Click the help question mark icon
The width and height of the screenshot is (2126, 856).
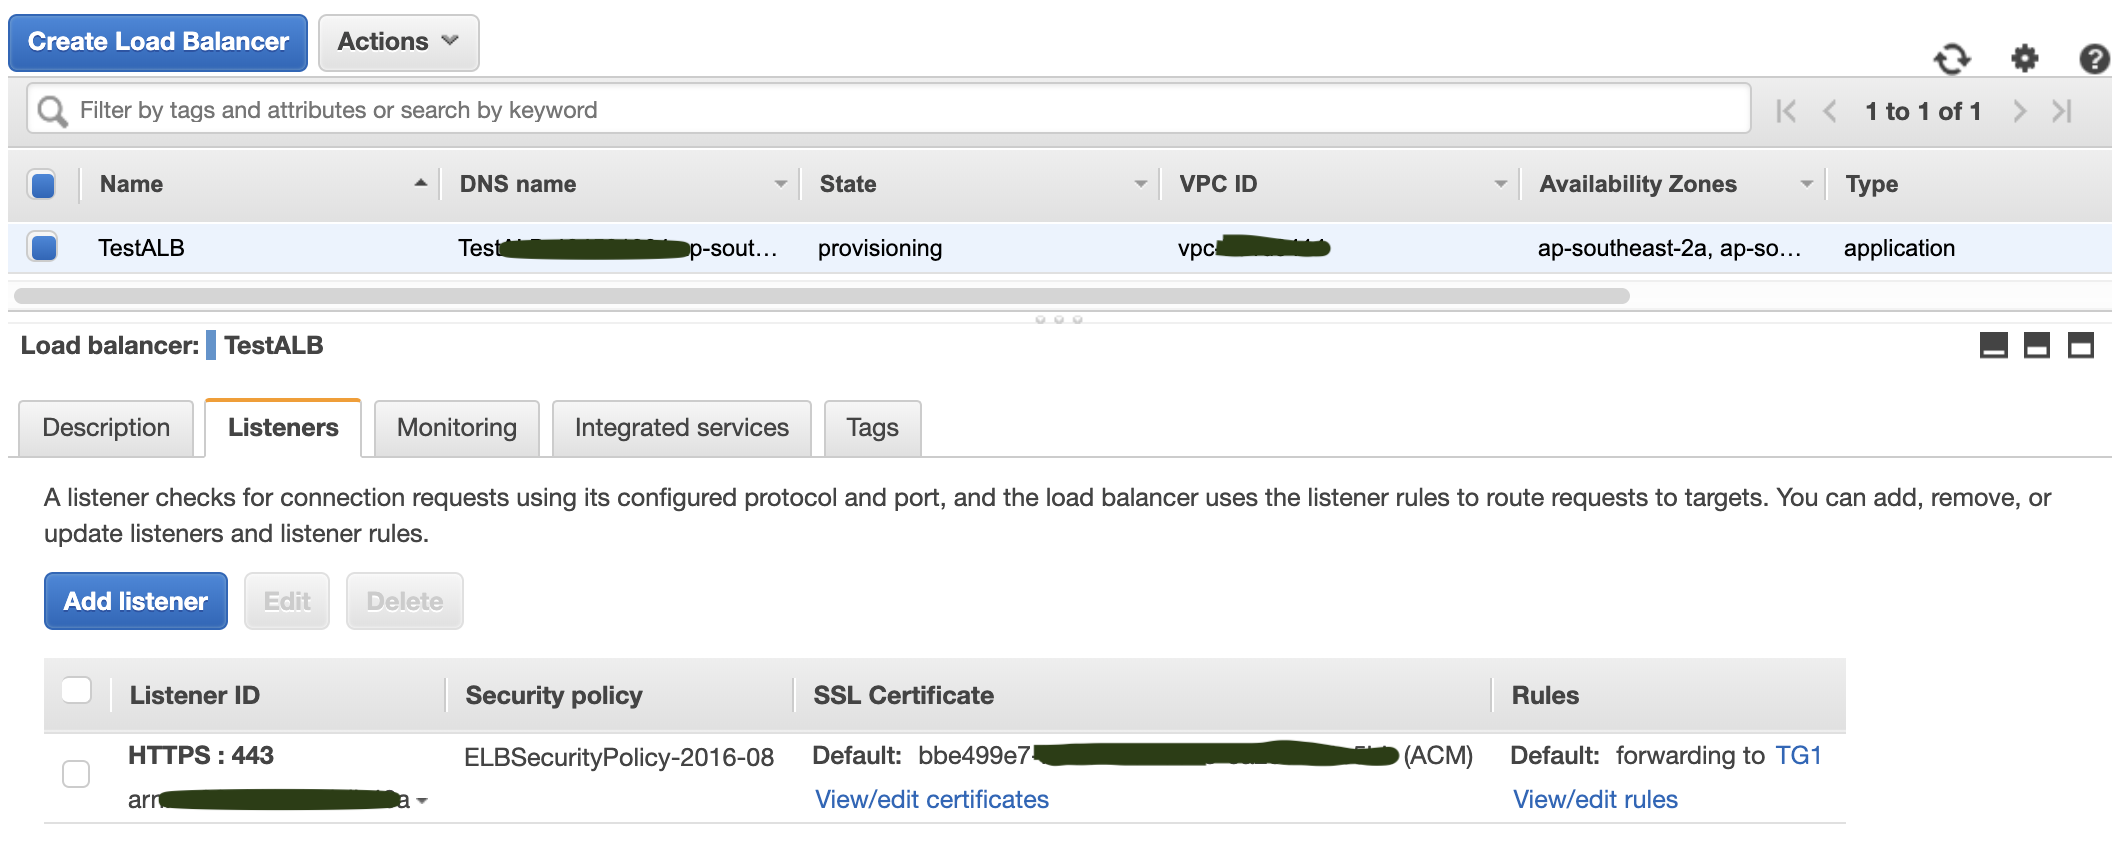(2093, 59)
